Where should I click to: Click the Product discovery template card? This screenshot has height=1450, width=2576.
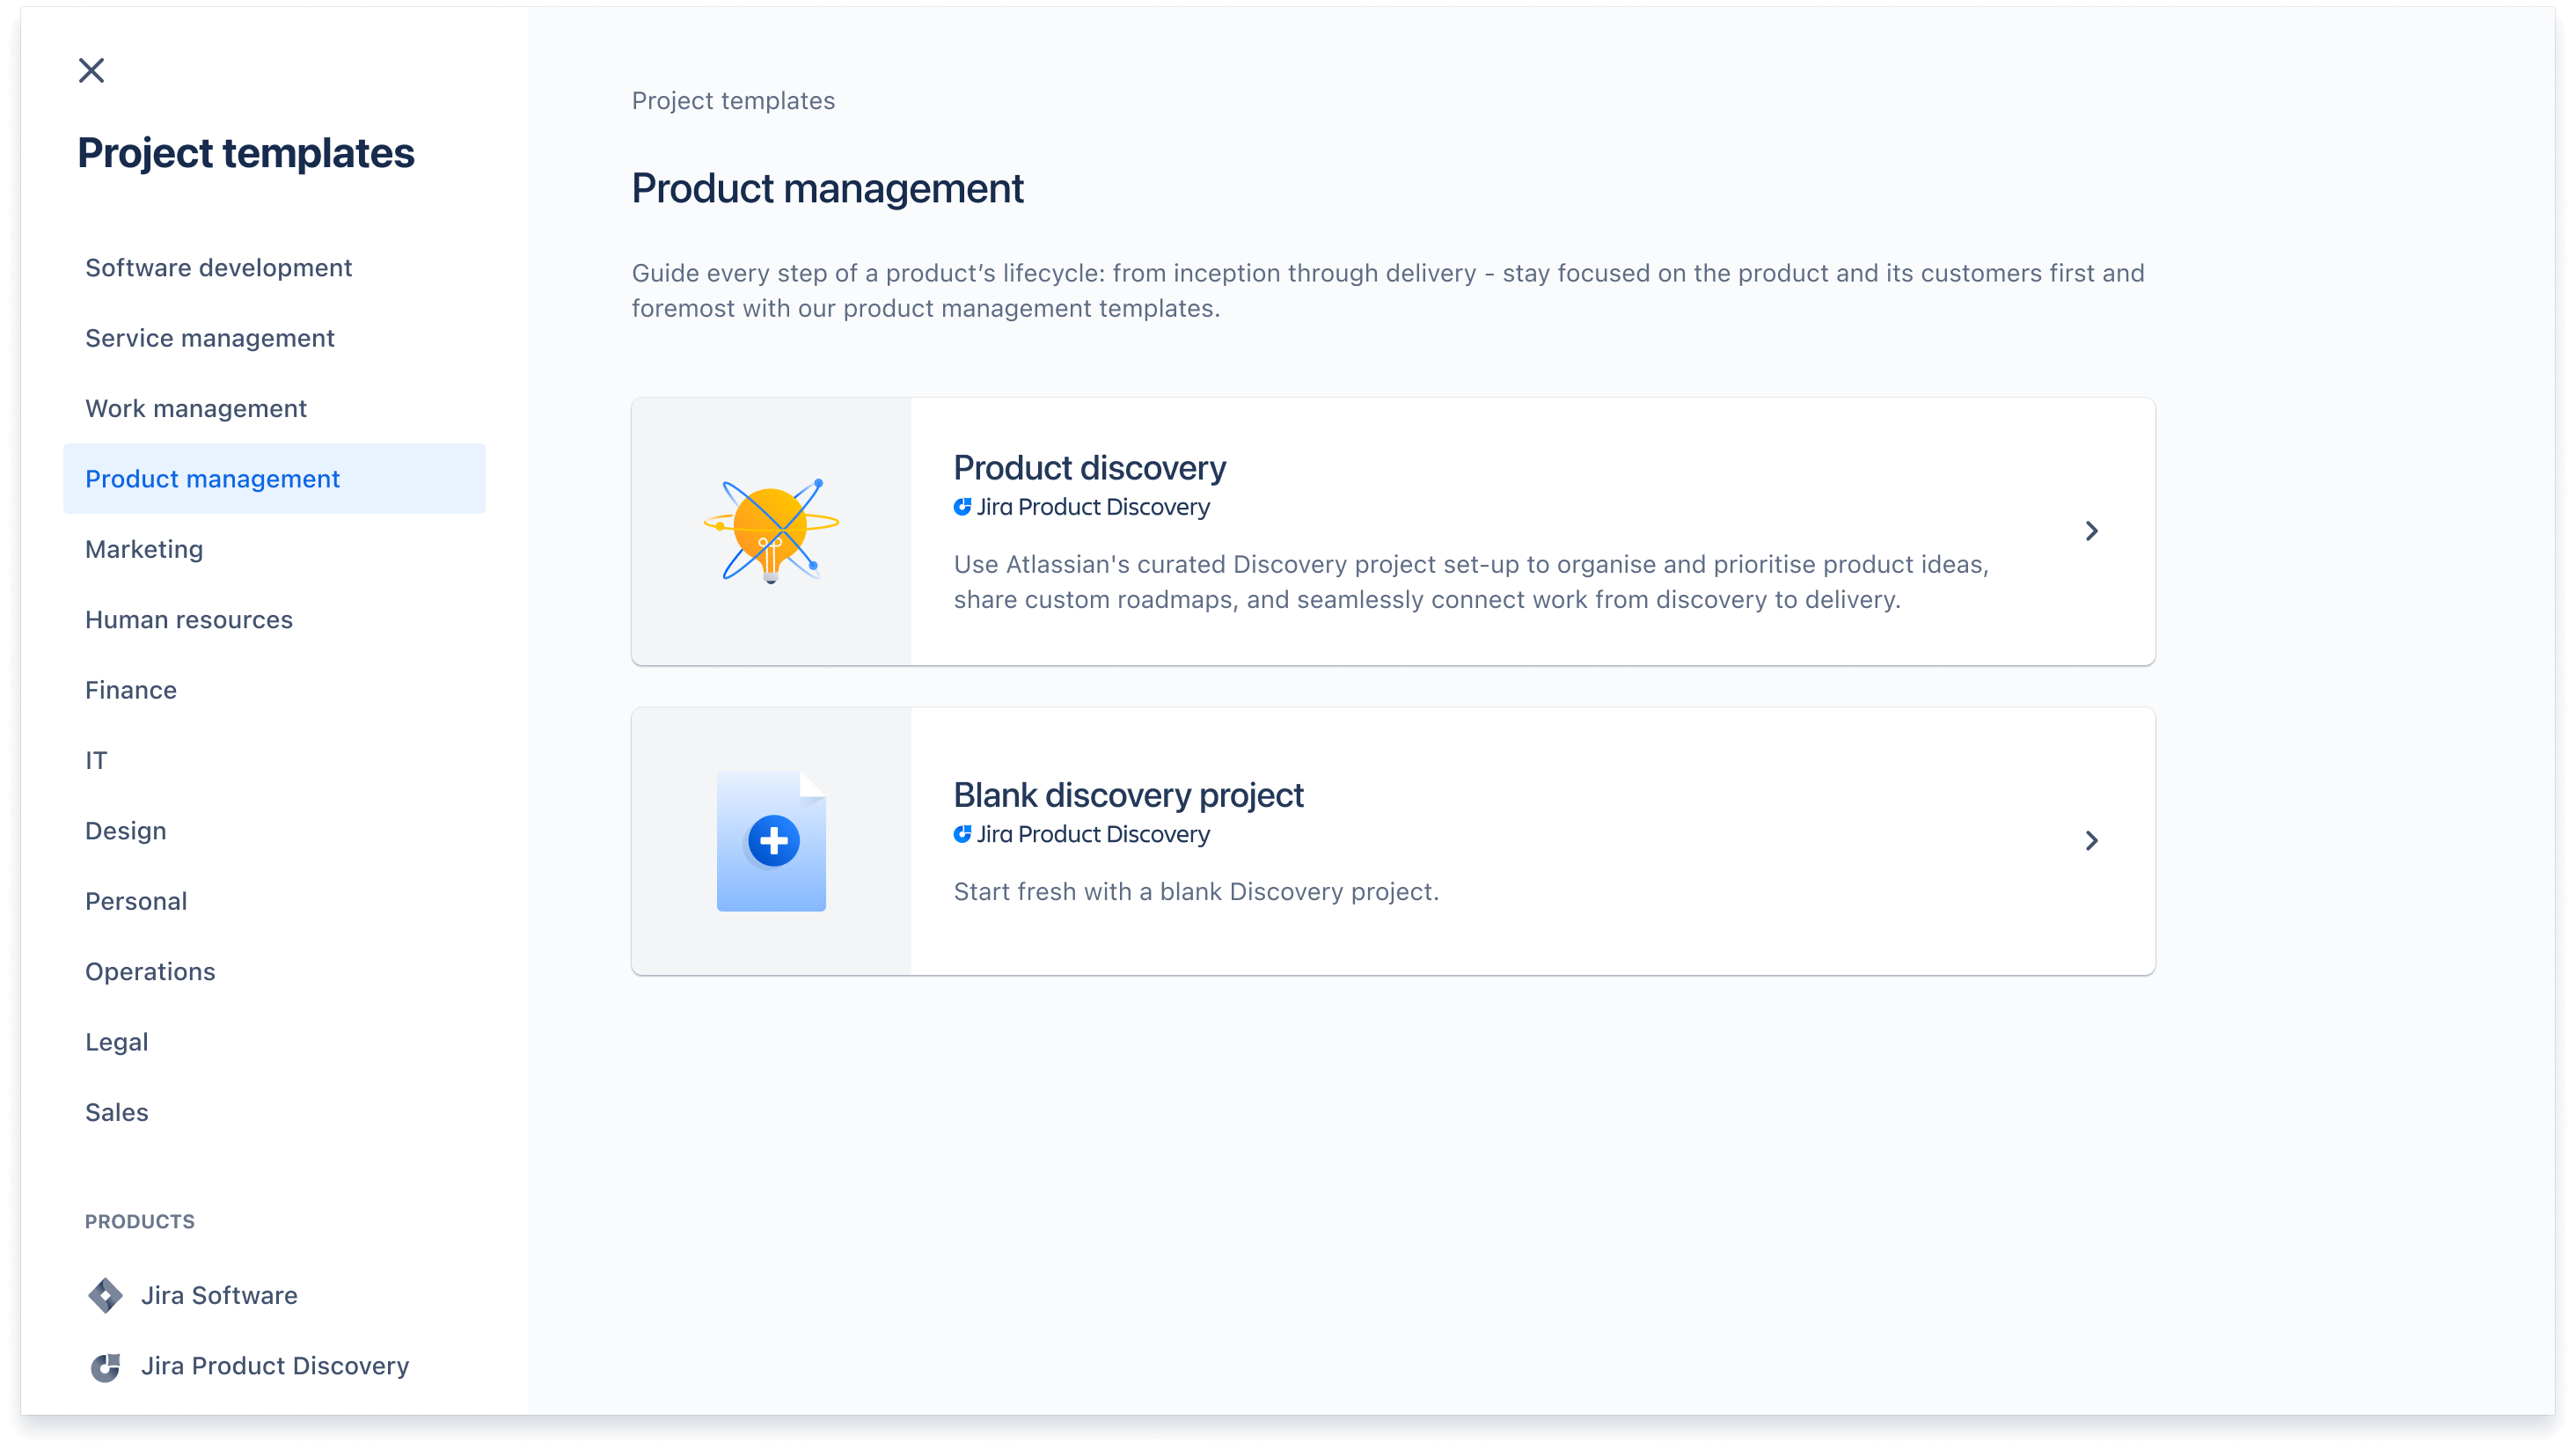(x=1393, y=531)
